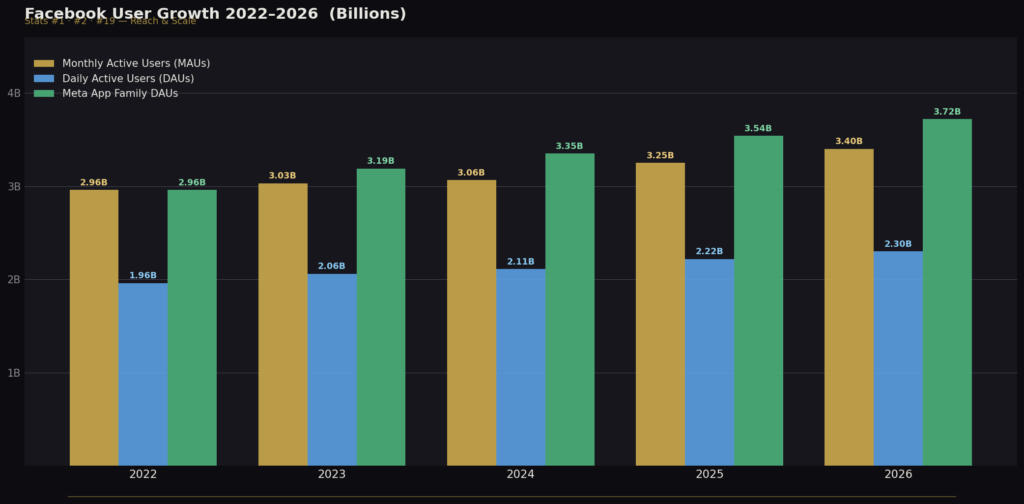The height and width of the screenshot is (504, 1024).
Task: Select the 'Daily Active Users (DAUs)' legend label
Action: click(x=128, y=78)
